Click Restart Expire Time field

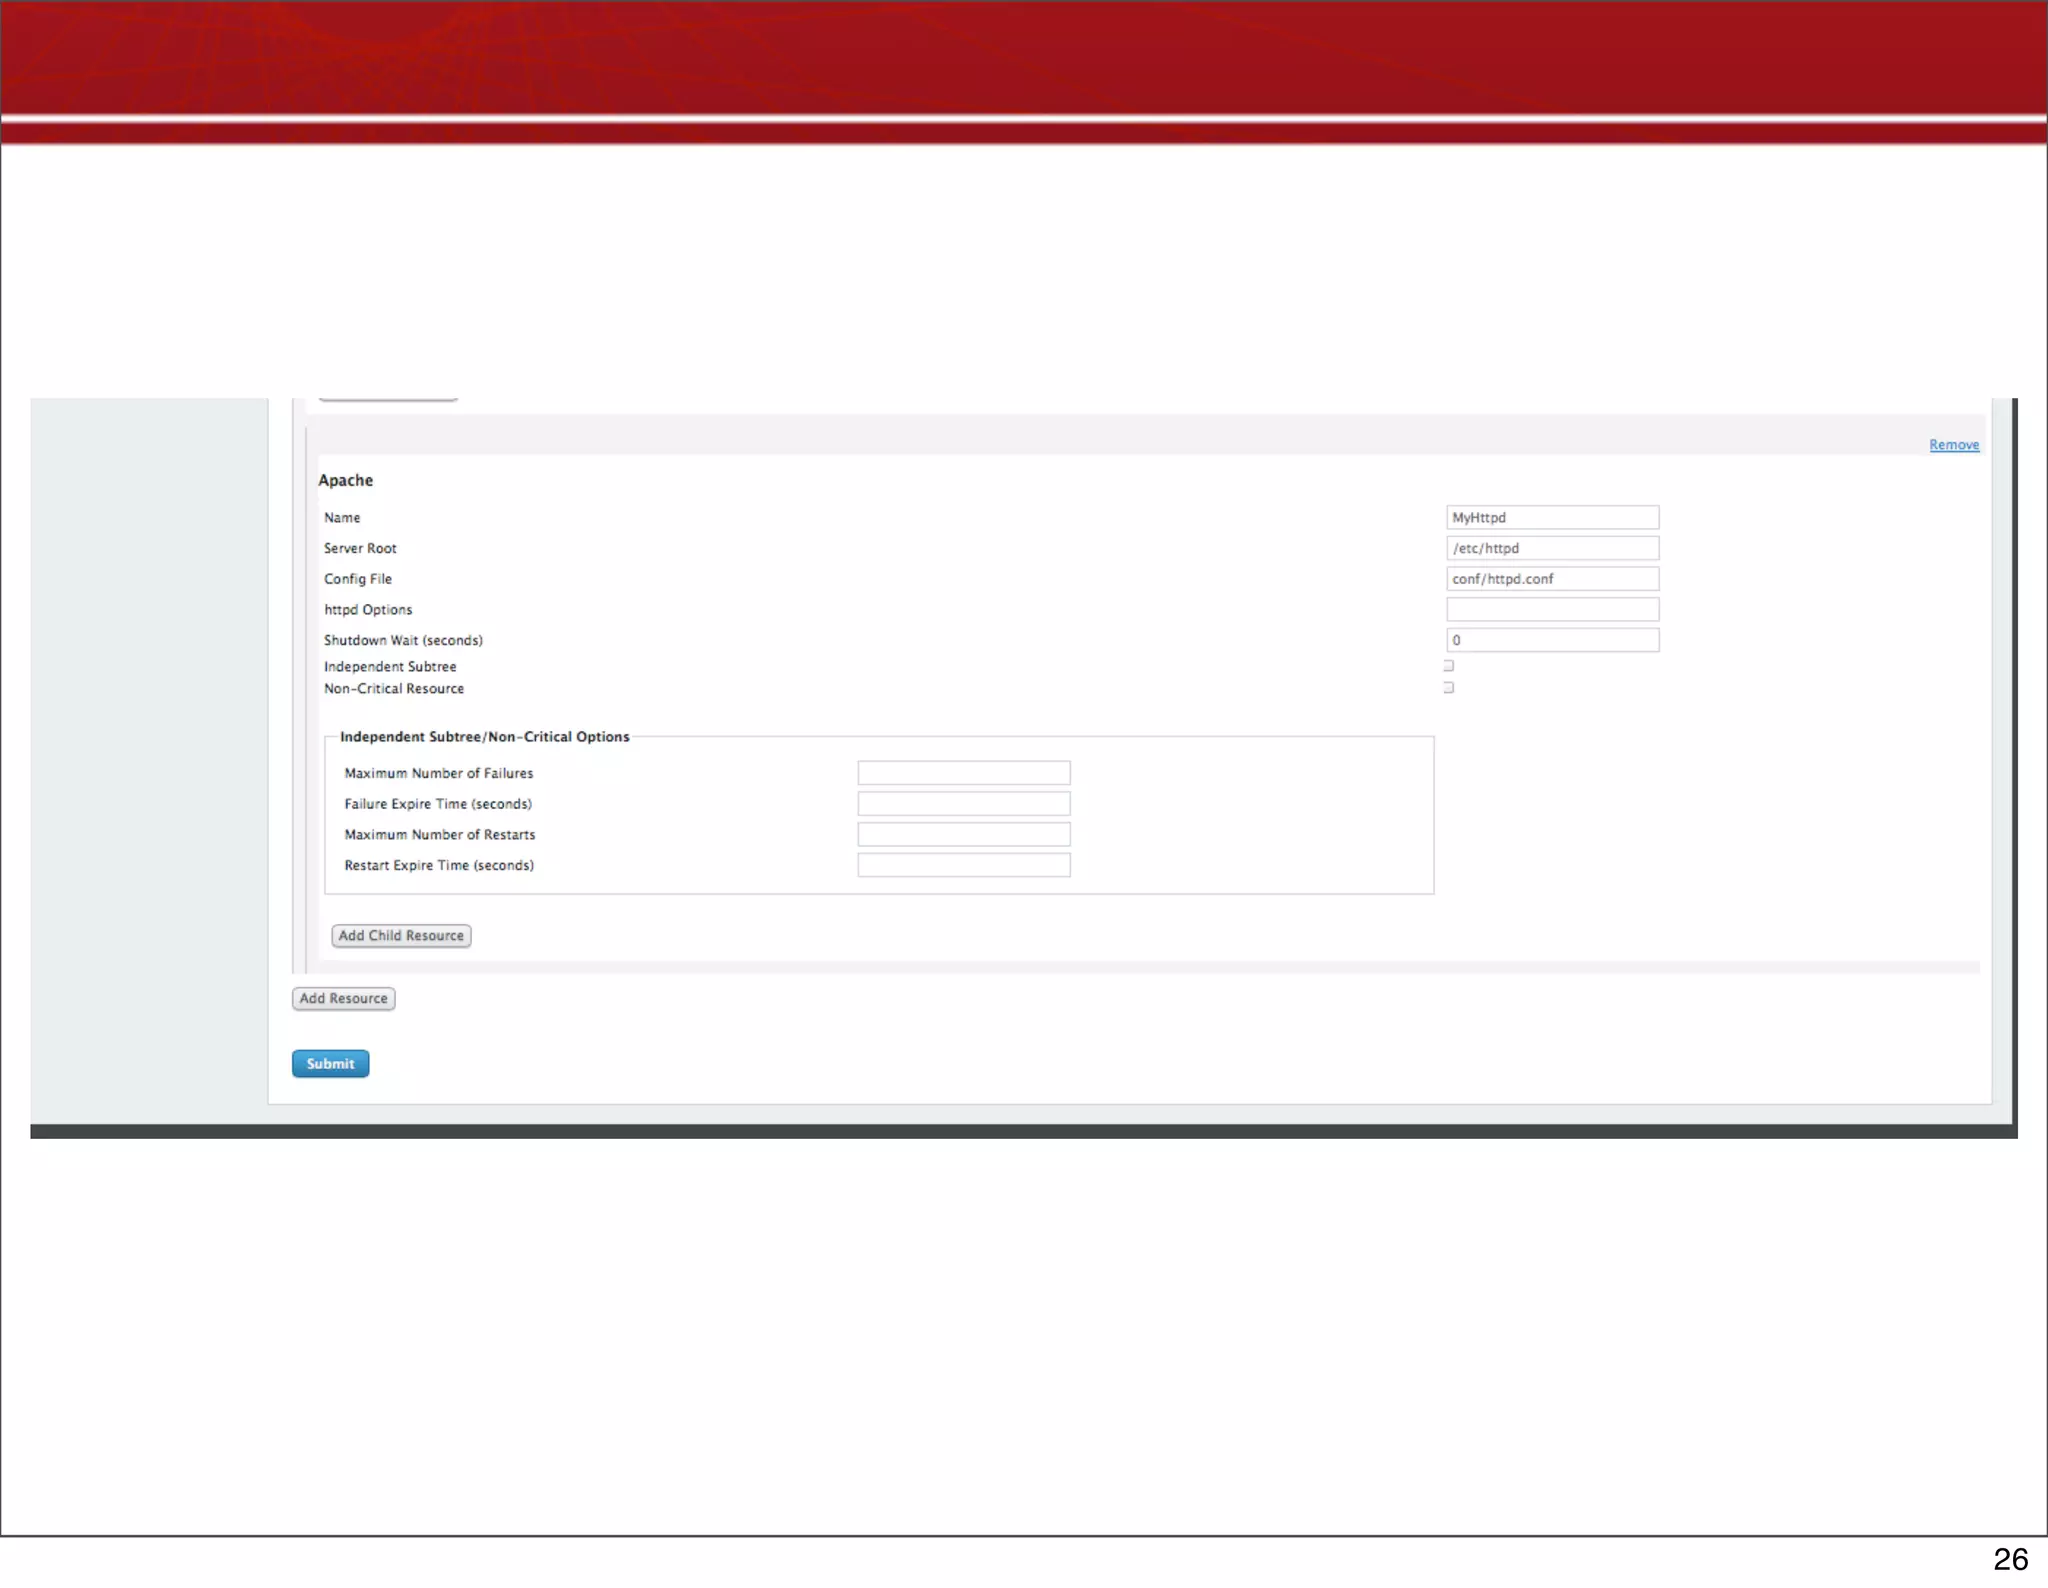(x=963, y=865)
